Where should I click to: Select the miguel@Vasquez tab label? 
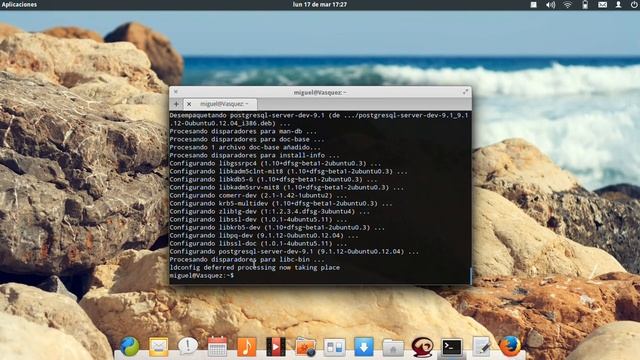pos(224,104)
